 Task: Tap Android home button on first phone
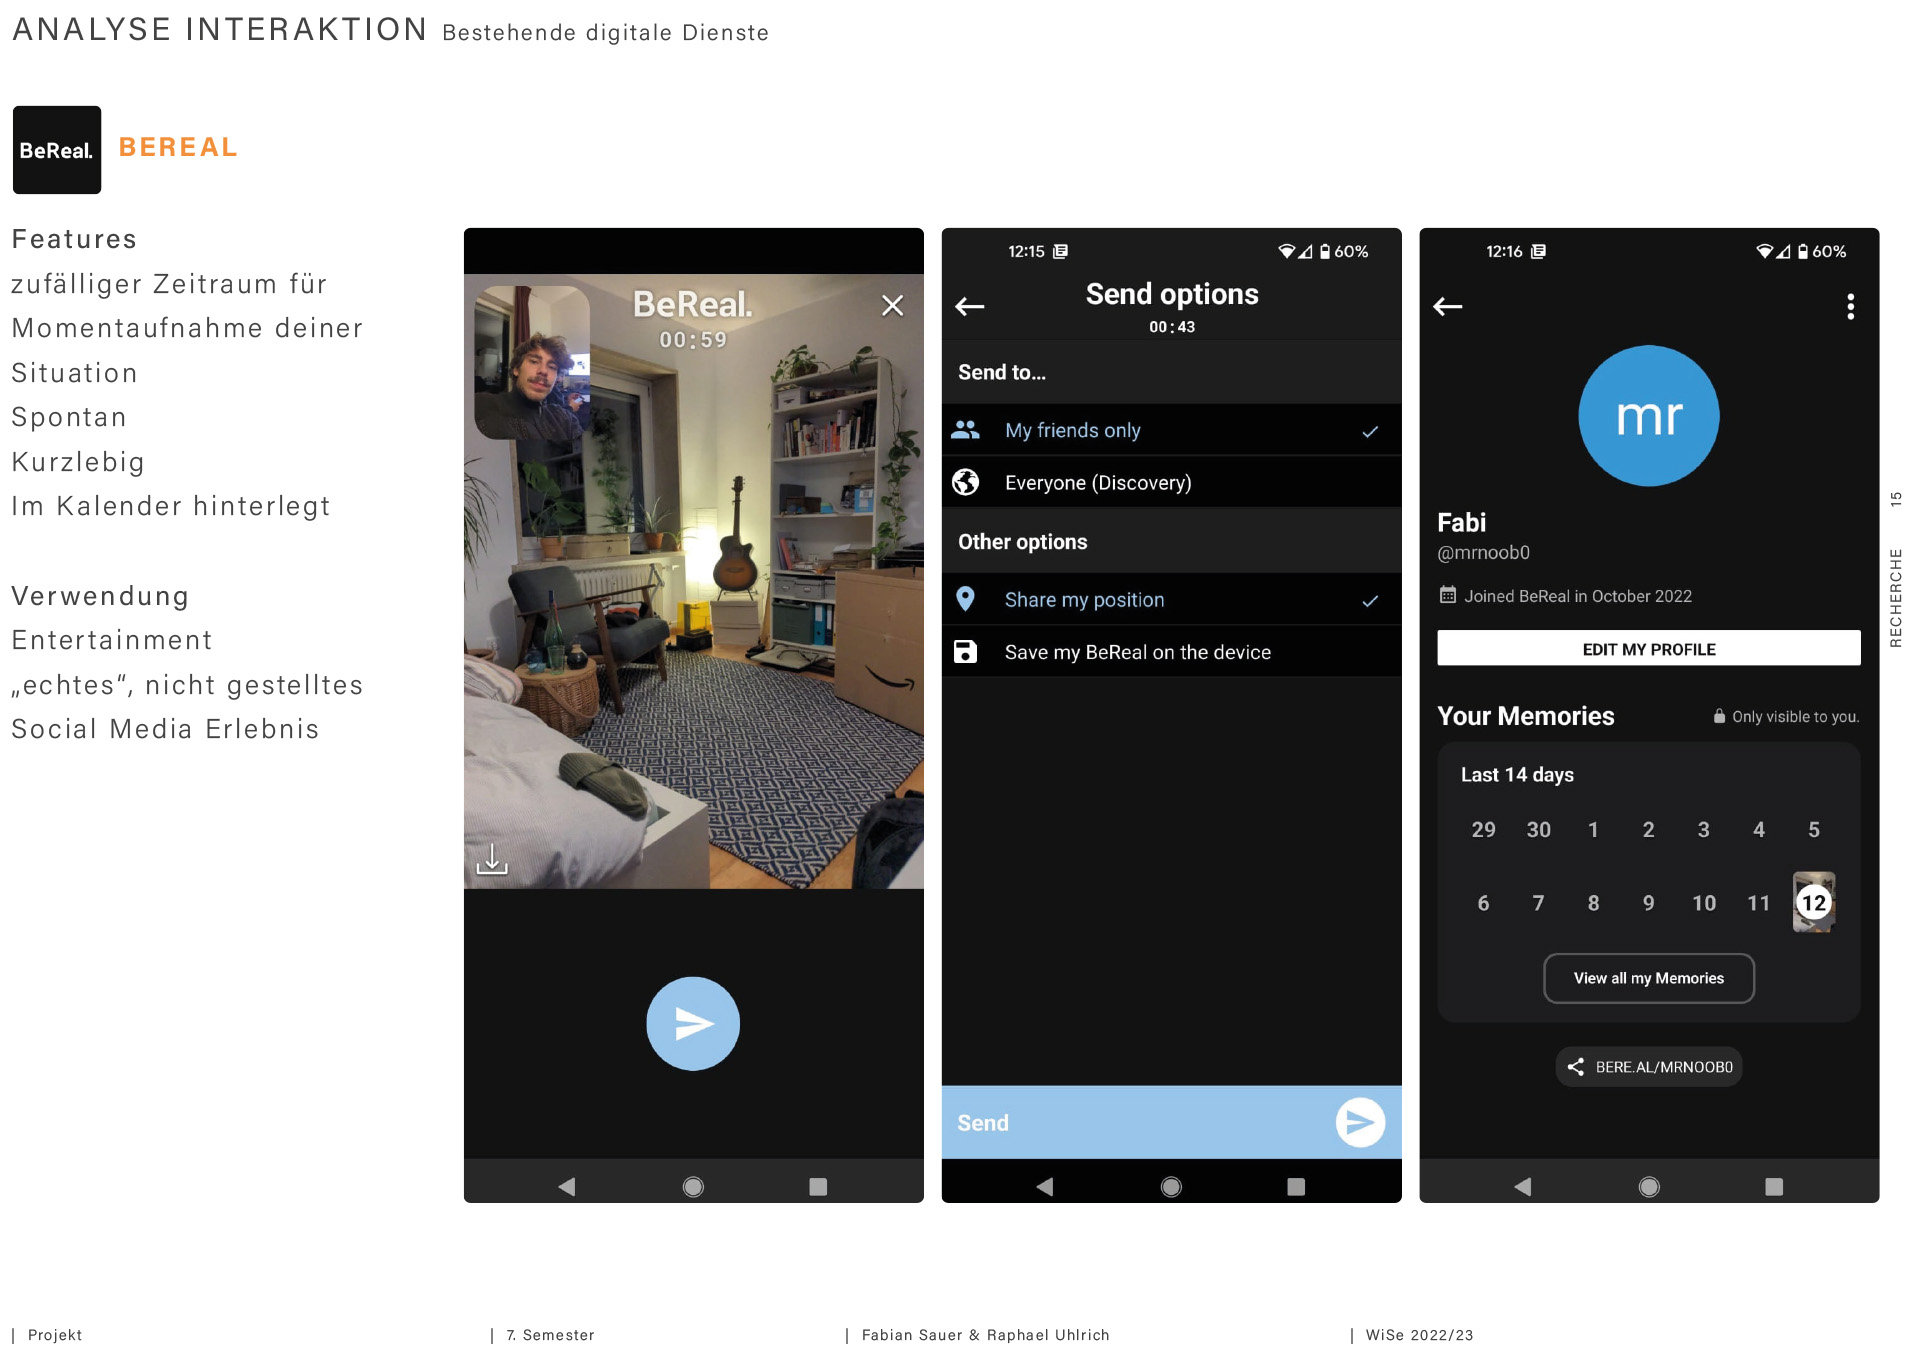(x=693, y=1186)
